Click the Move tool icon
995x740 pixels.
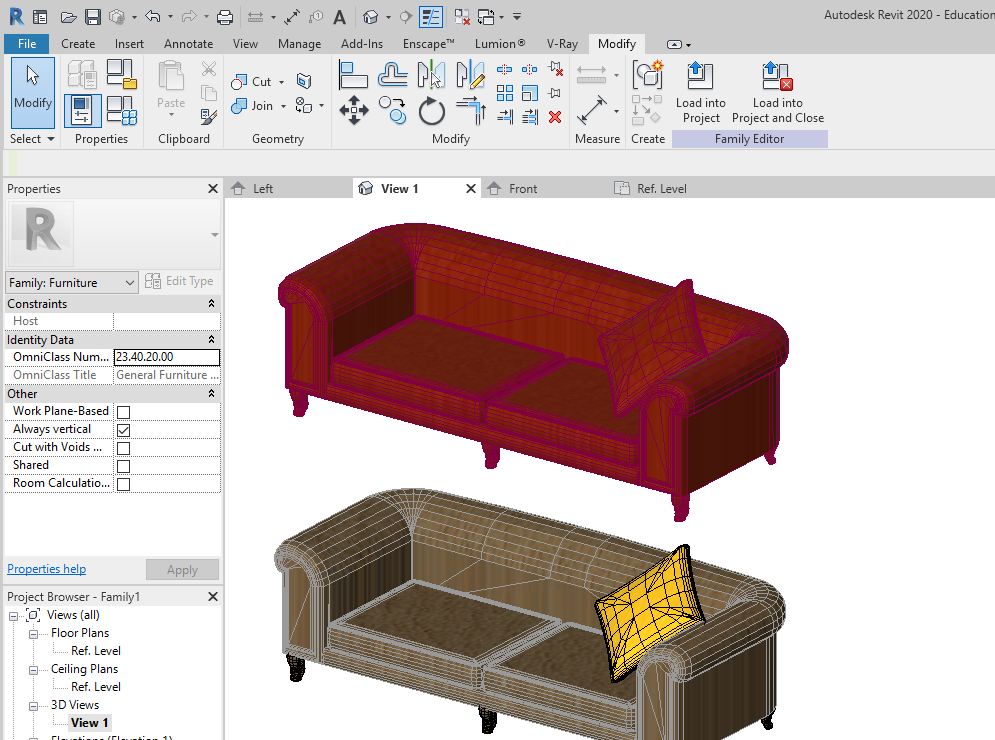click(354, 111)
